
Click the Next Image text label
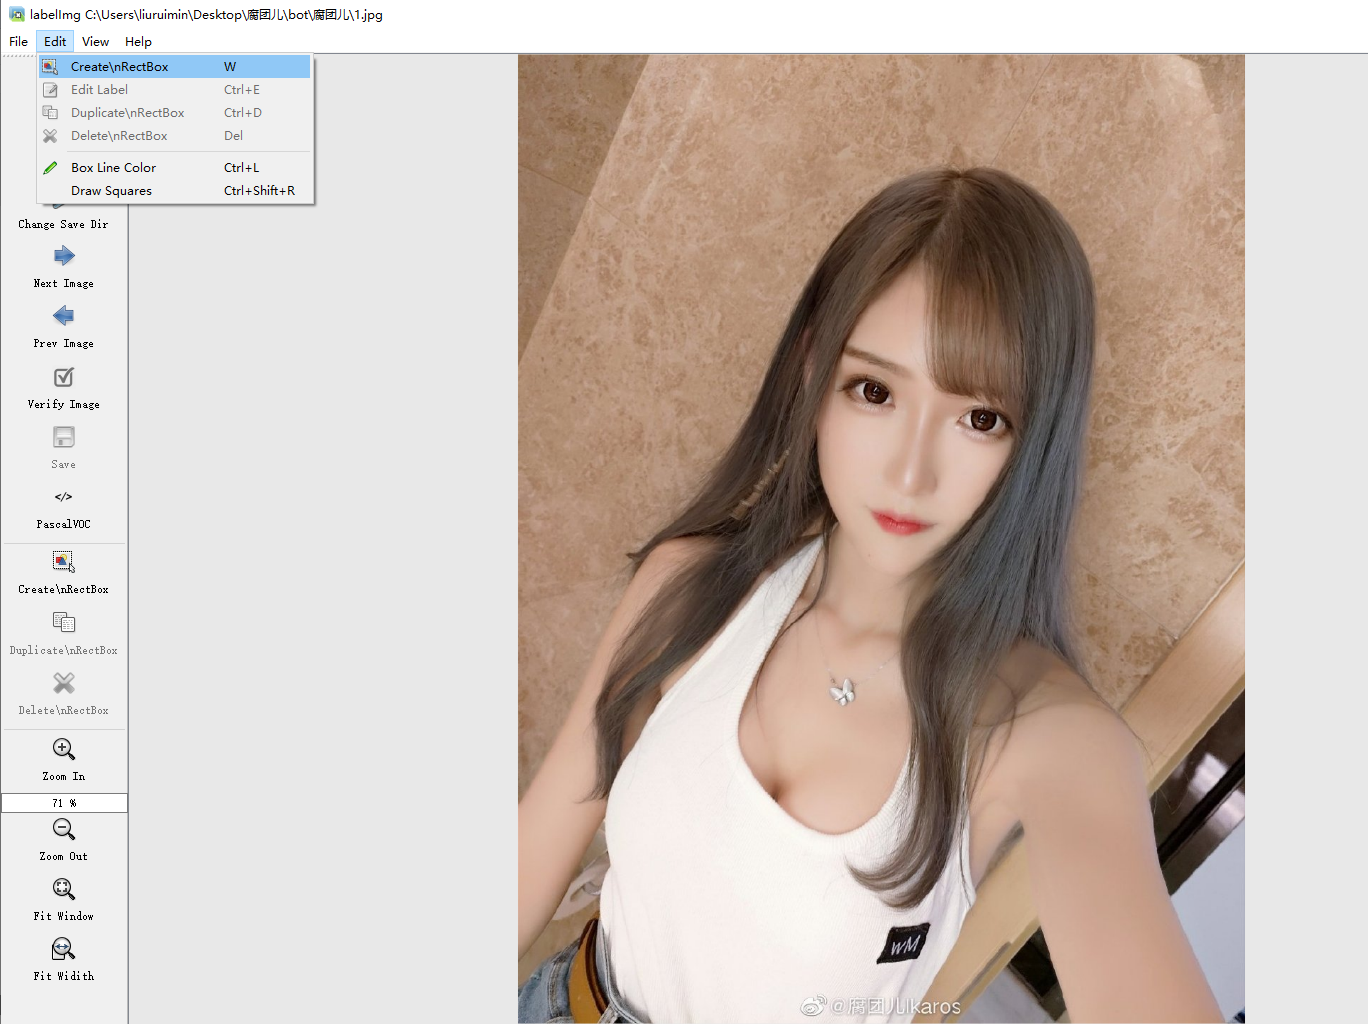(x=64, y=284)
